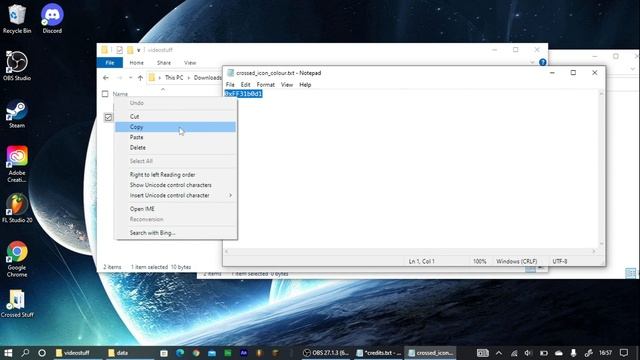Go up one folder in Explorer
This screenshot has width=640, height=360.
tap(140, 78)
